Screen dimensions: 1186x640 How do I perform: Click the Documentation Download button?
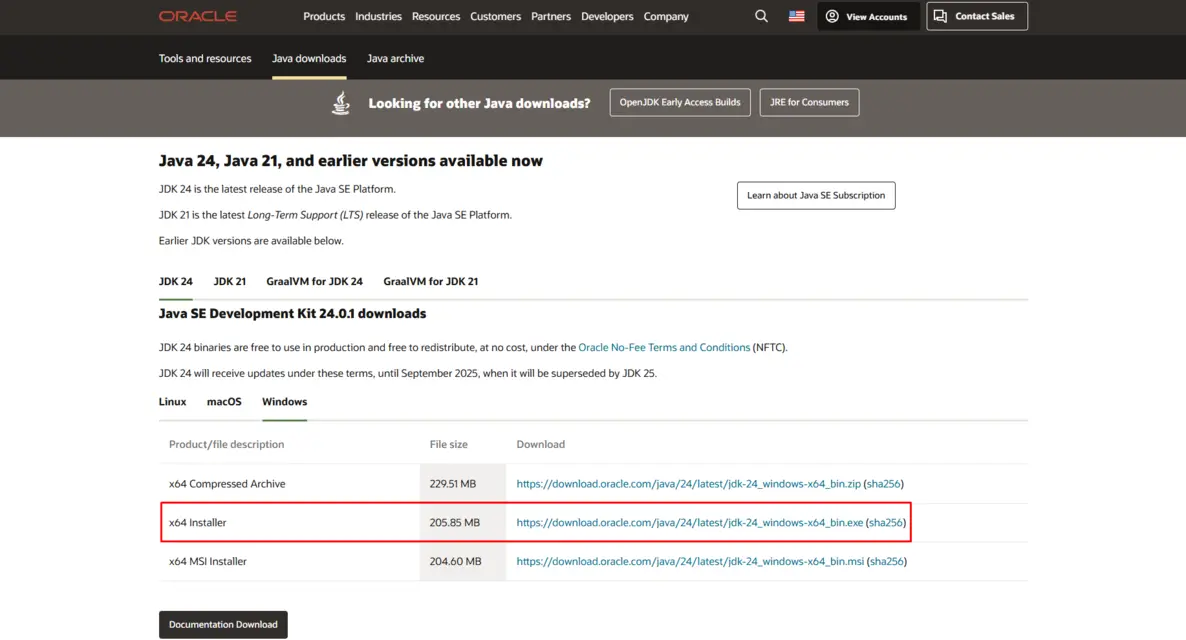pyautogui.click(x=223, y=625)
